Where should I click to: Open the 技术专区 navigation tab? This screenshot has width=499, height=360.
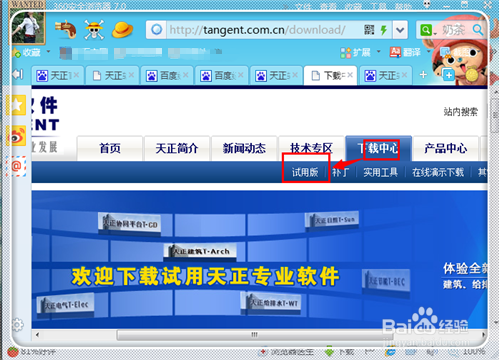[x=311, y=148]
